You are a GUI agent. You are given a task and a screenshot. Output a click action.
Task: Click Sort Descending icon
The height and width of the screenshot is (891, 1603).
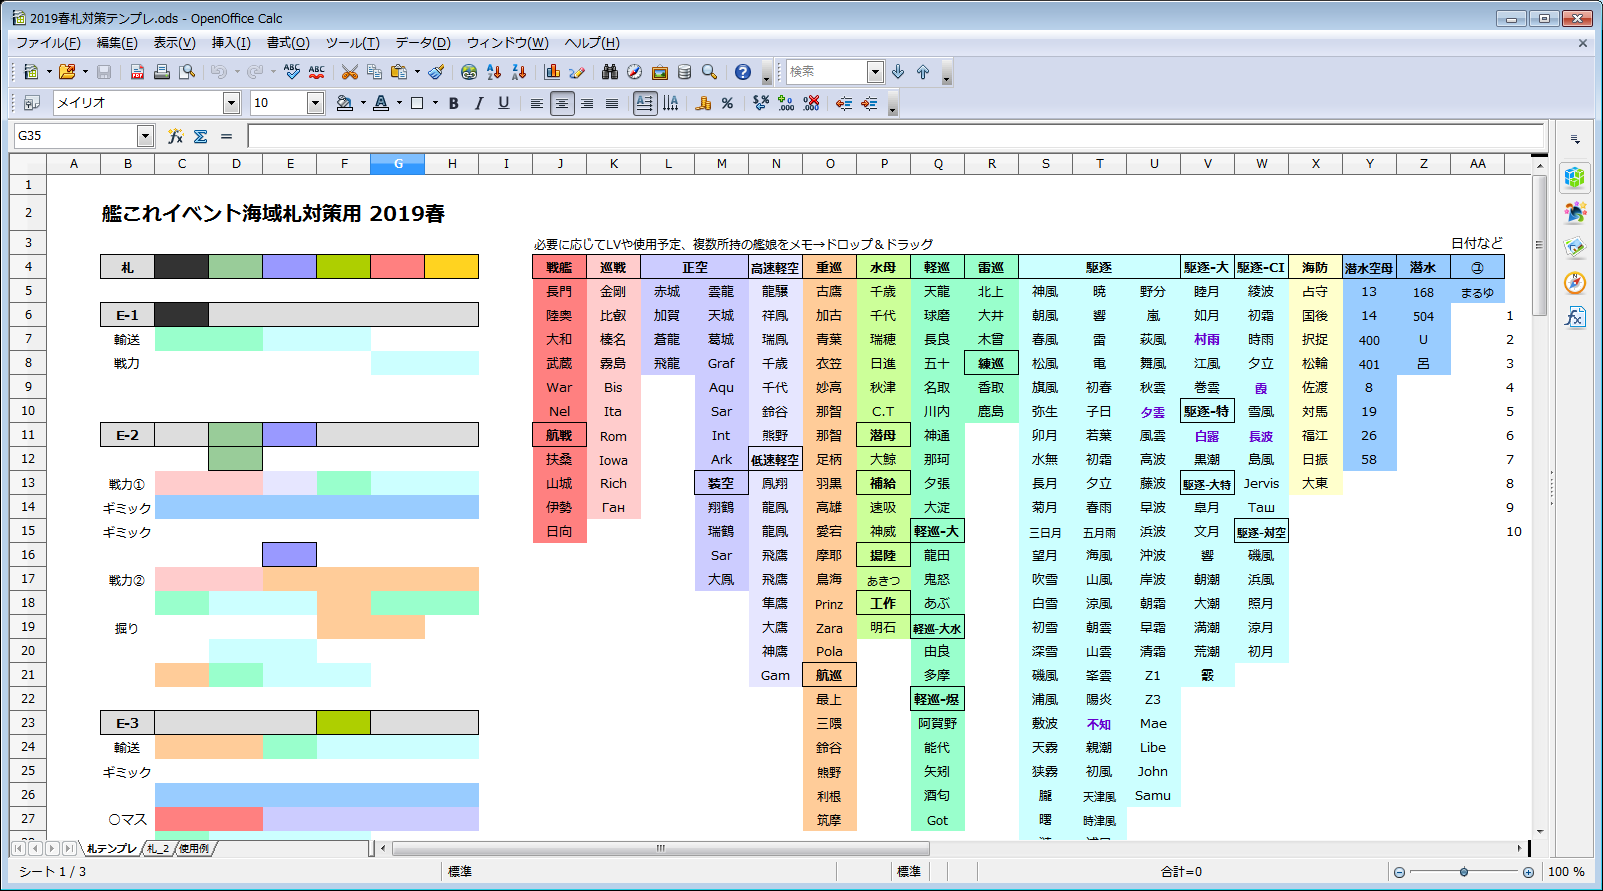(519, 72)
